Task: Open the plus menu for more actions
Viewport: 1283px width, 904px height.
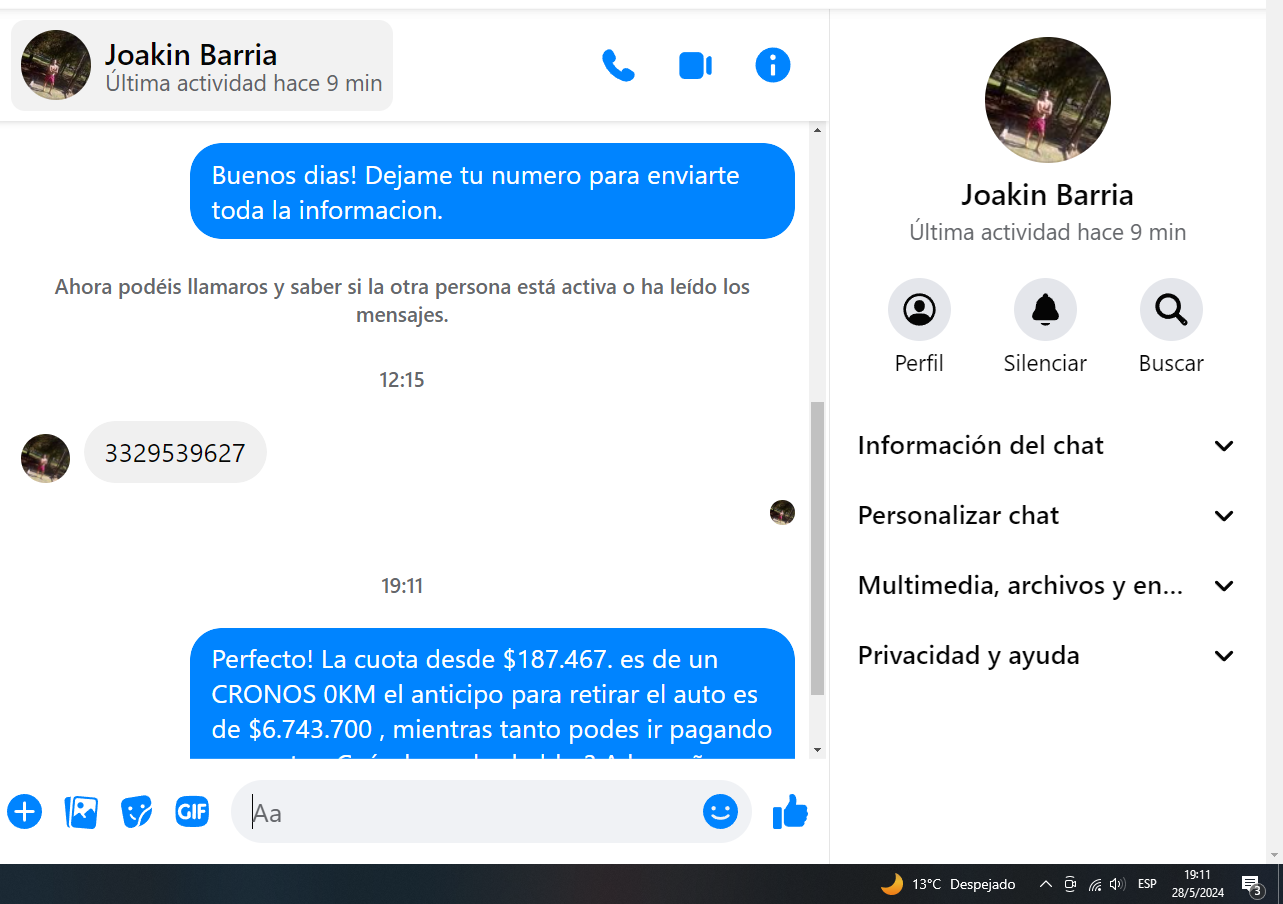Action: coord(25,812)
